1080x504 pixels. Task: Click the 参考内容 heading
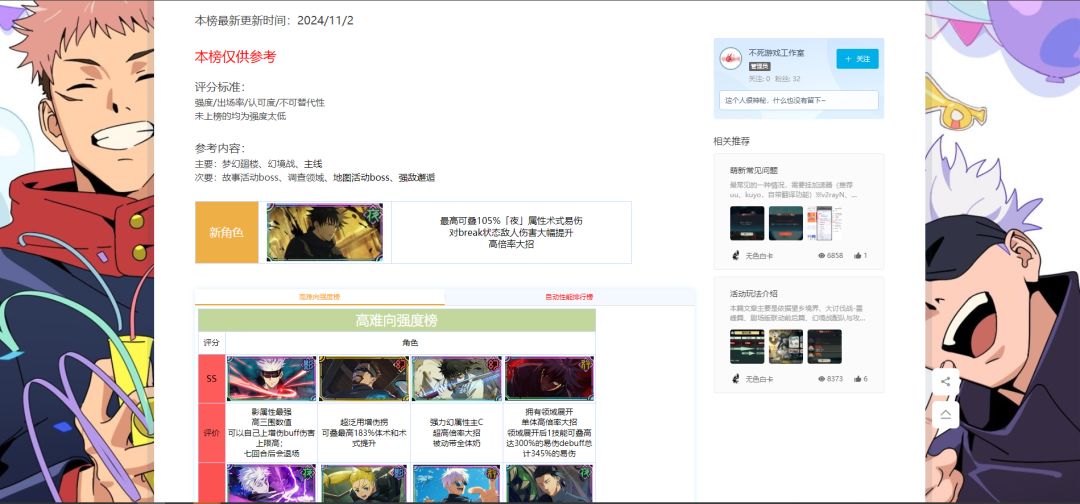click(220, 148)
